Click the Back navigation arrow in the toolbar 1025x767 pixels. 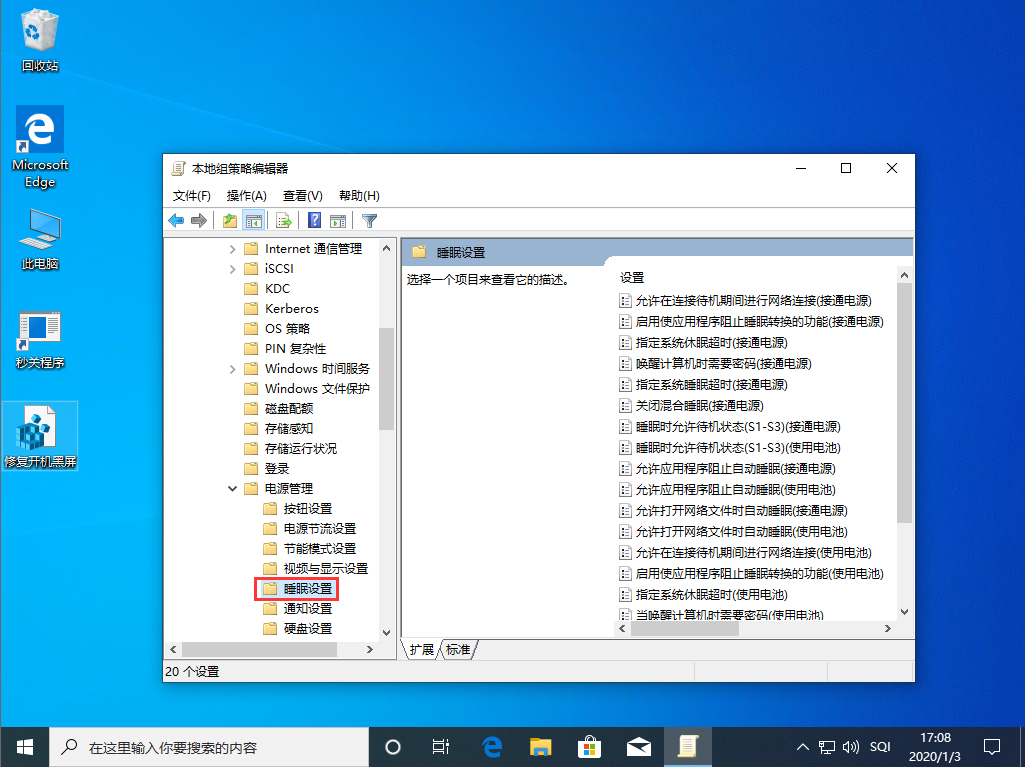176,220
